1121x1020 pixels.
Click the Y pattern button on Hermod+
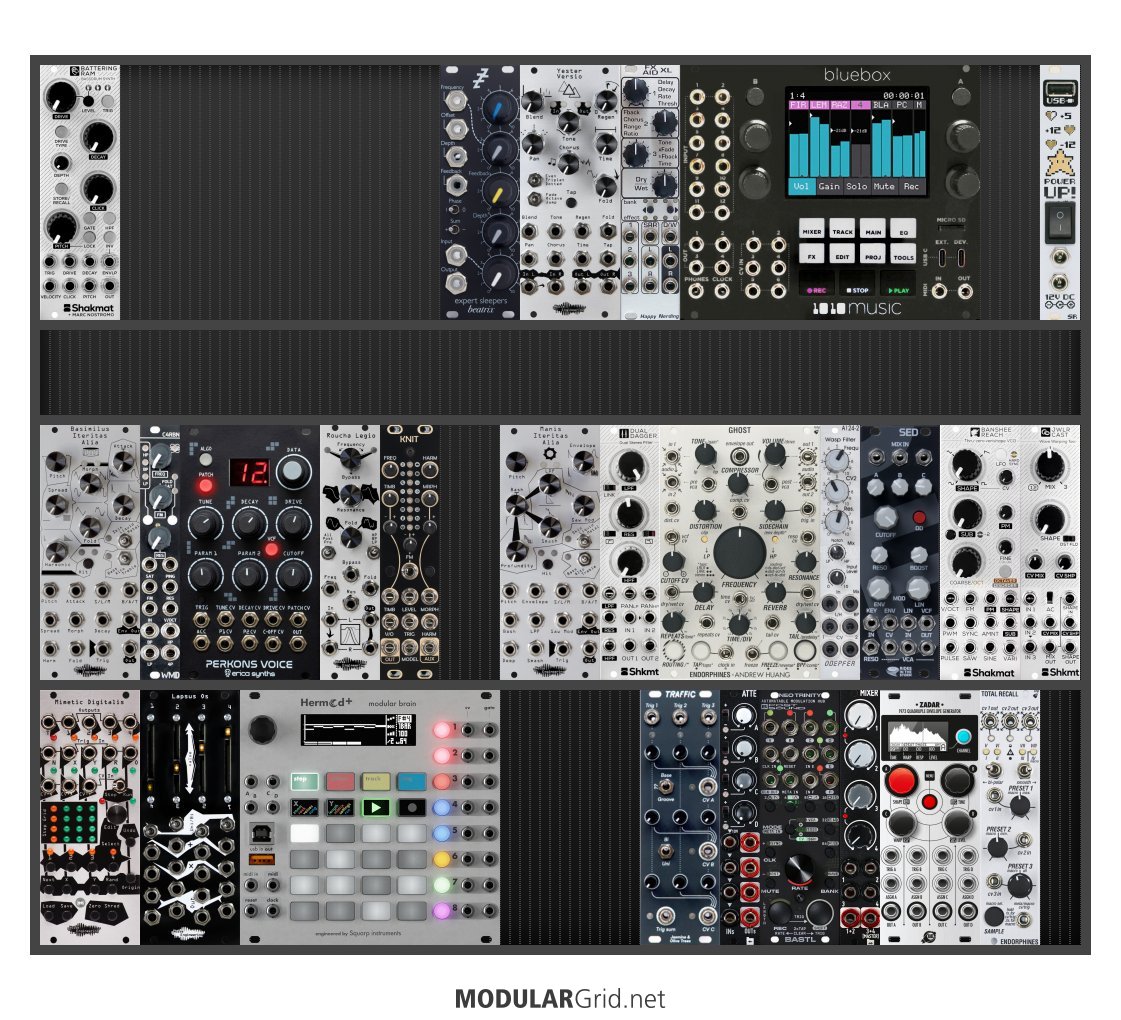pyautogui.click(x=340, y=808)
